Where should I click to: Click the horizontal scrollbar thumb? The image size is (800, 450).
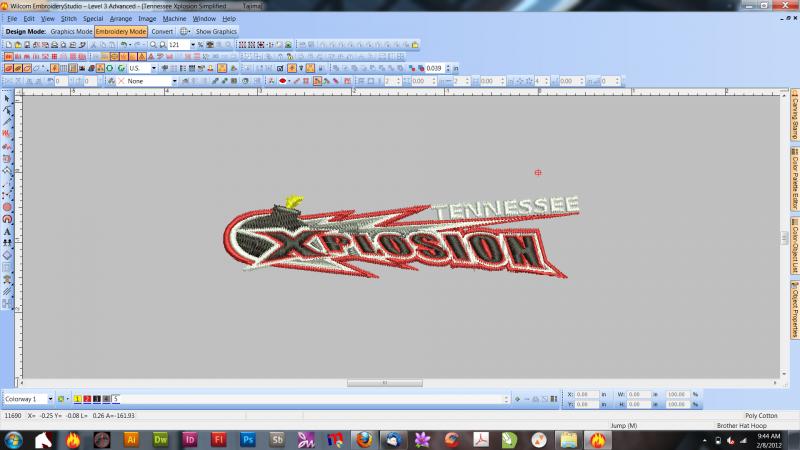385,383
